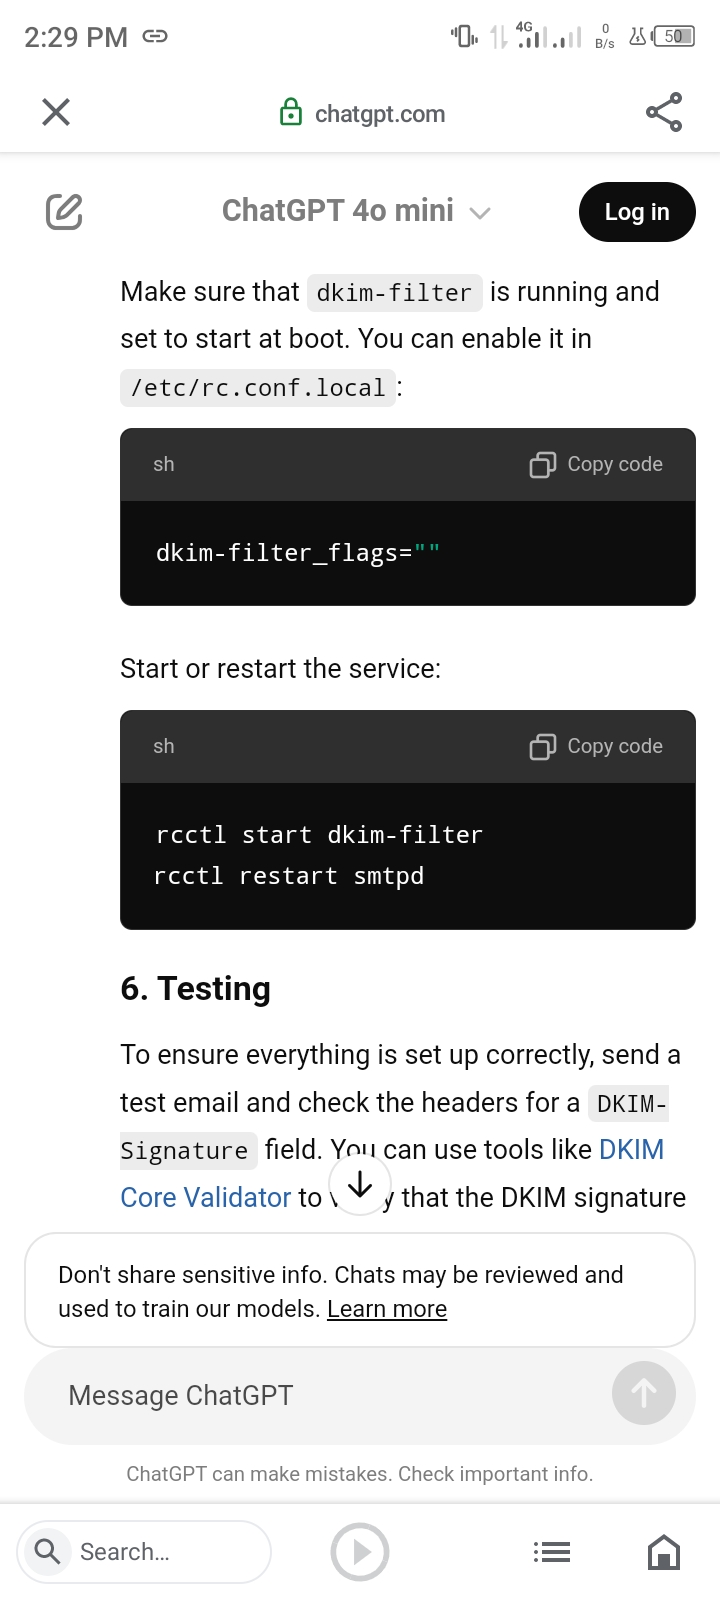Tap the padlock site security icon

pos(290,113)
